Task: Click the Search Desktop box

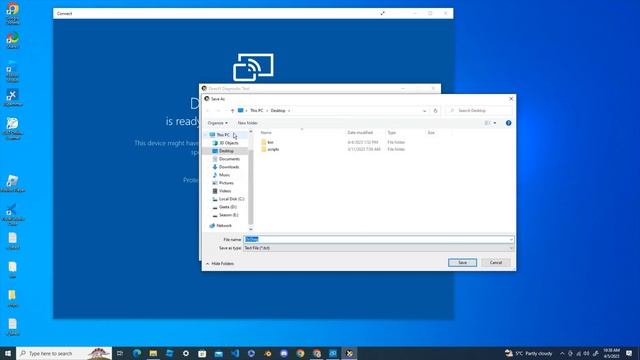Action: pyautogui.click(x=479, y=111)
